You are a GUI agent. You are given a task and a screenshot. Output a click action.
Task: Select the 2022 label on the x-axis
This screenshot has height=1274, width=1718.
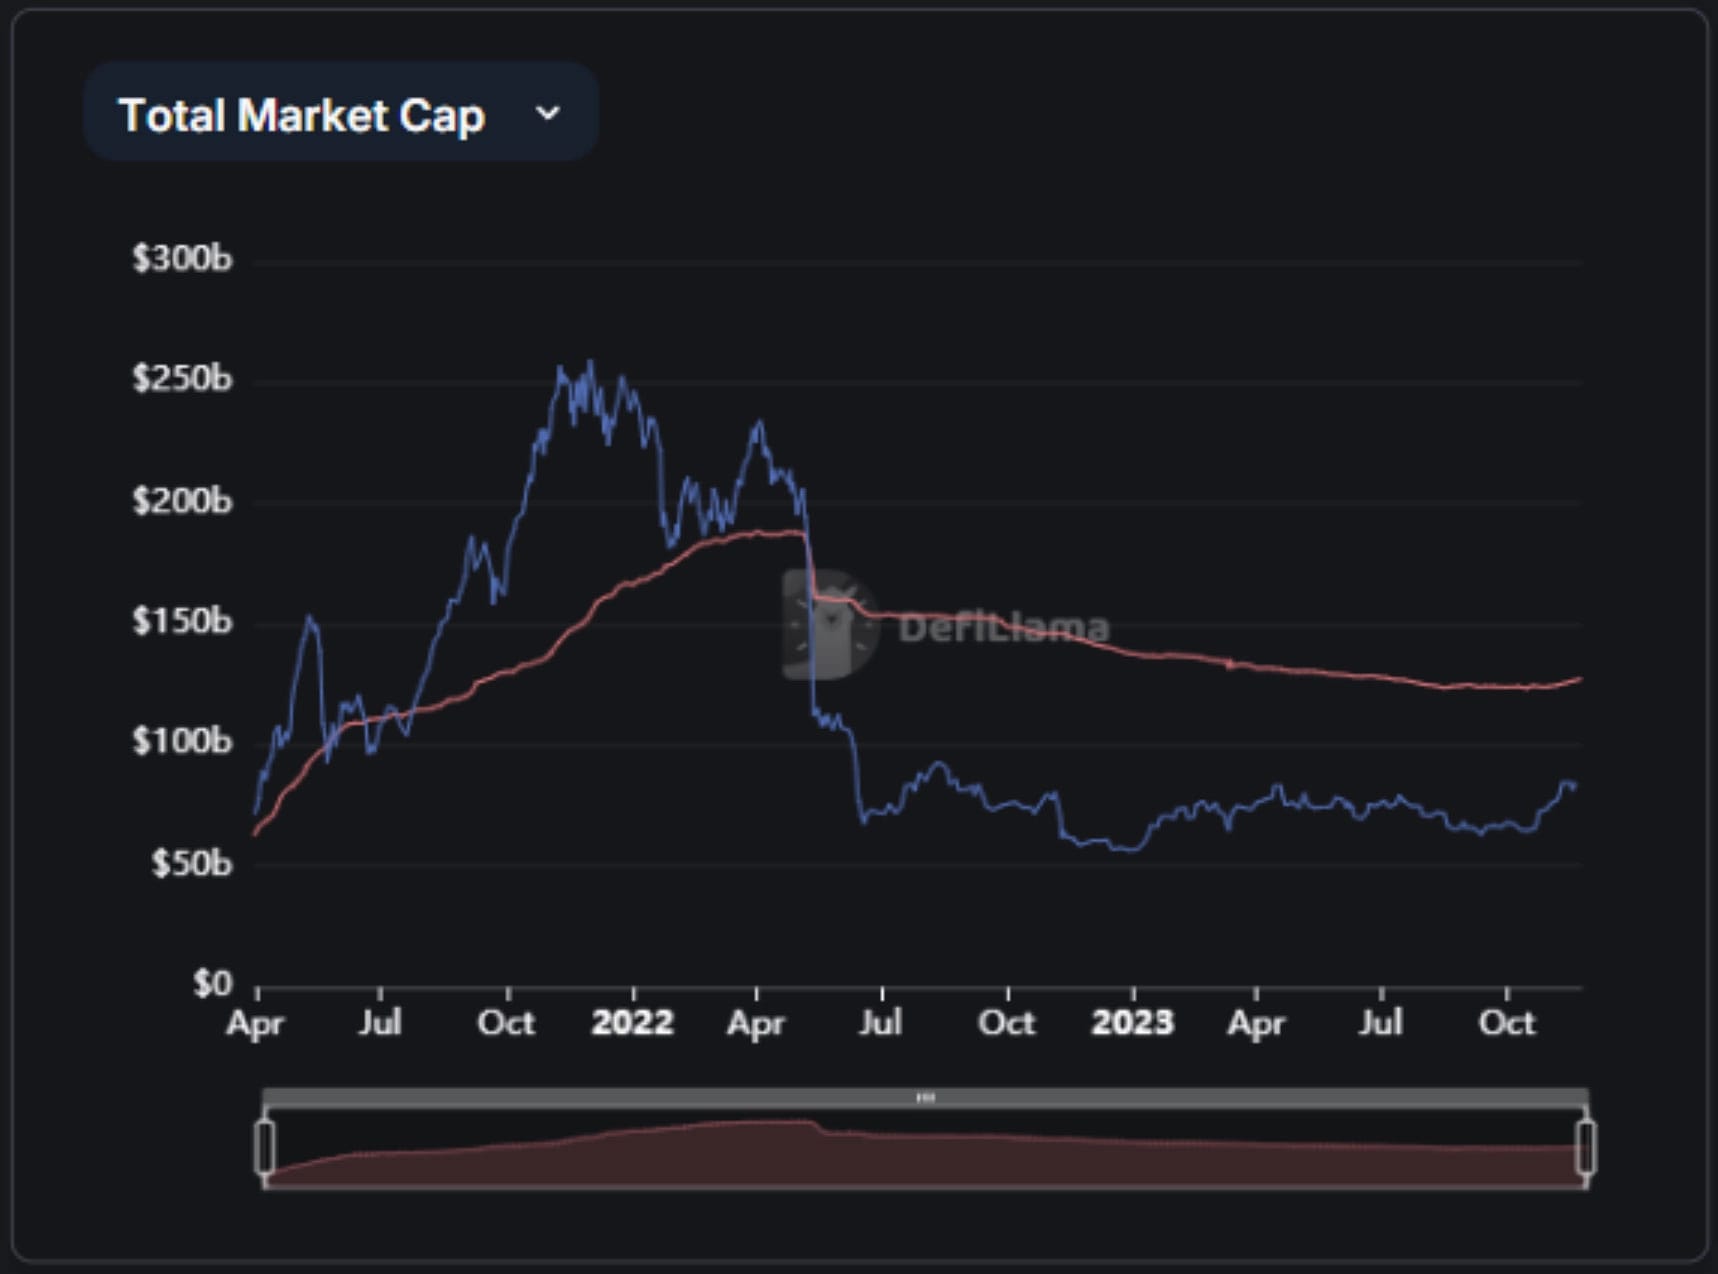[x=634, y=1023]
